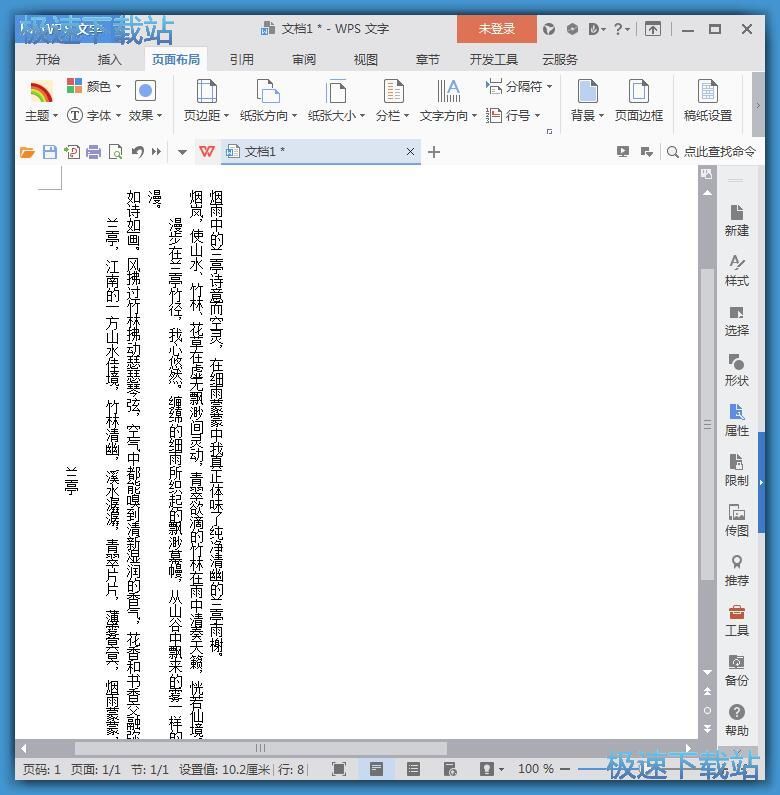
Task: Click the undo arrow icon
Action: pos(137,152)
